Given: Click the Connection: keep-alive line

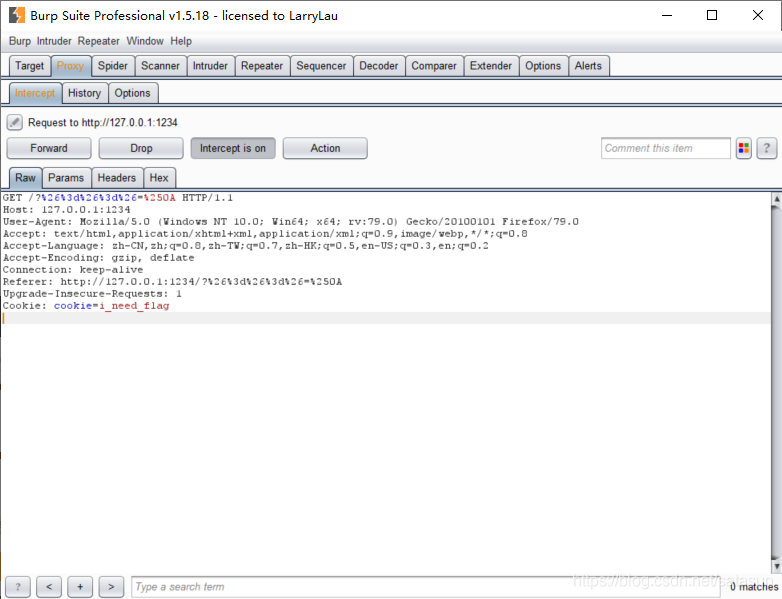Looking at the screenshot, I should [73, 270].
